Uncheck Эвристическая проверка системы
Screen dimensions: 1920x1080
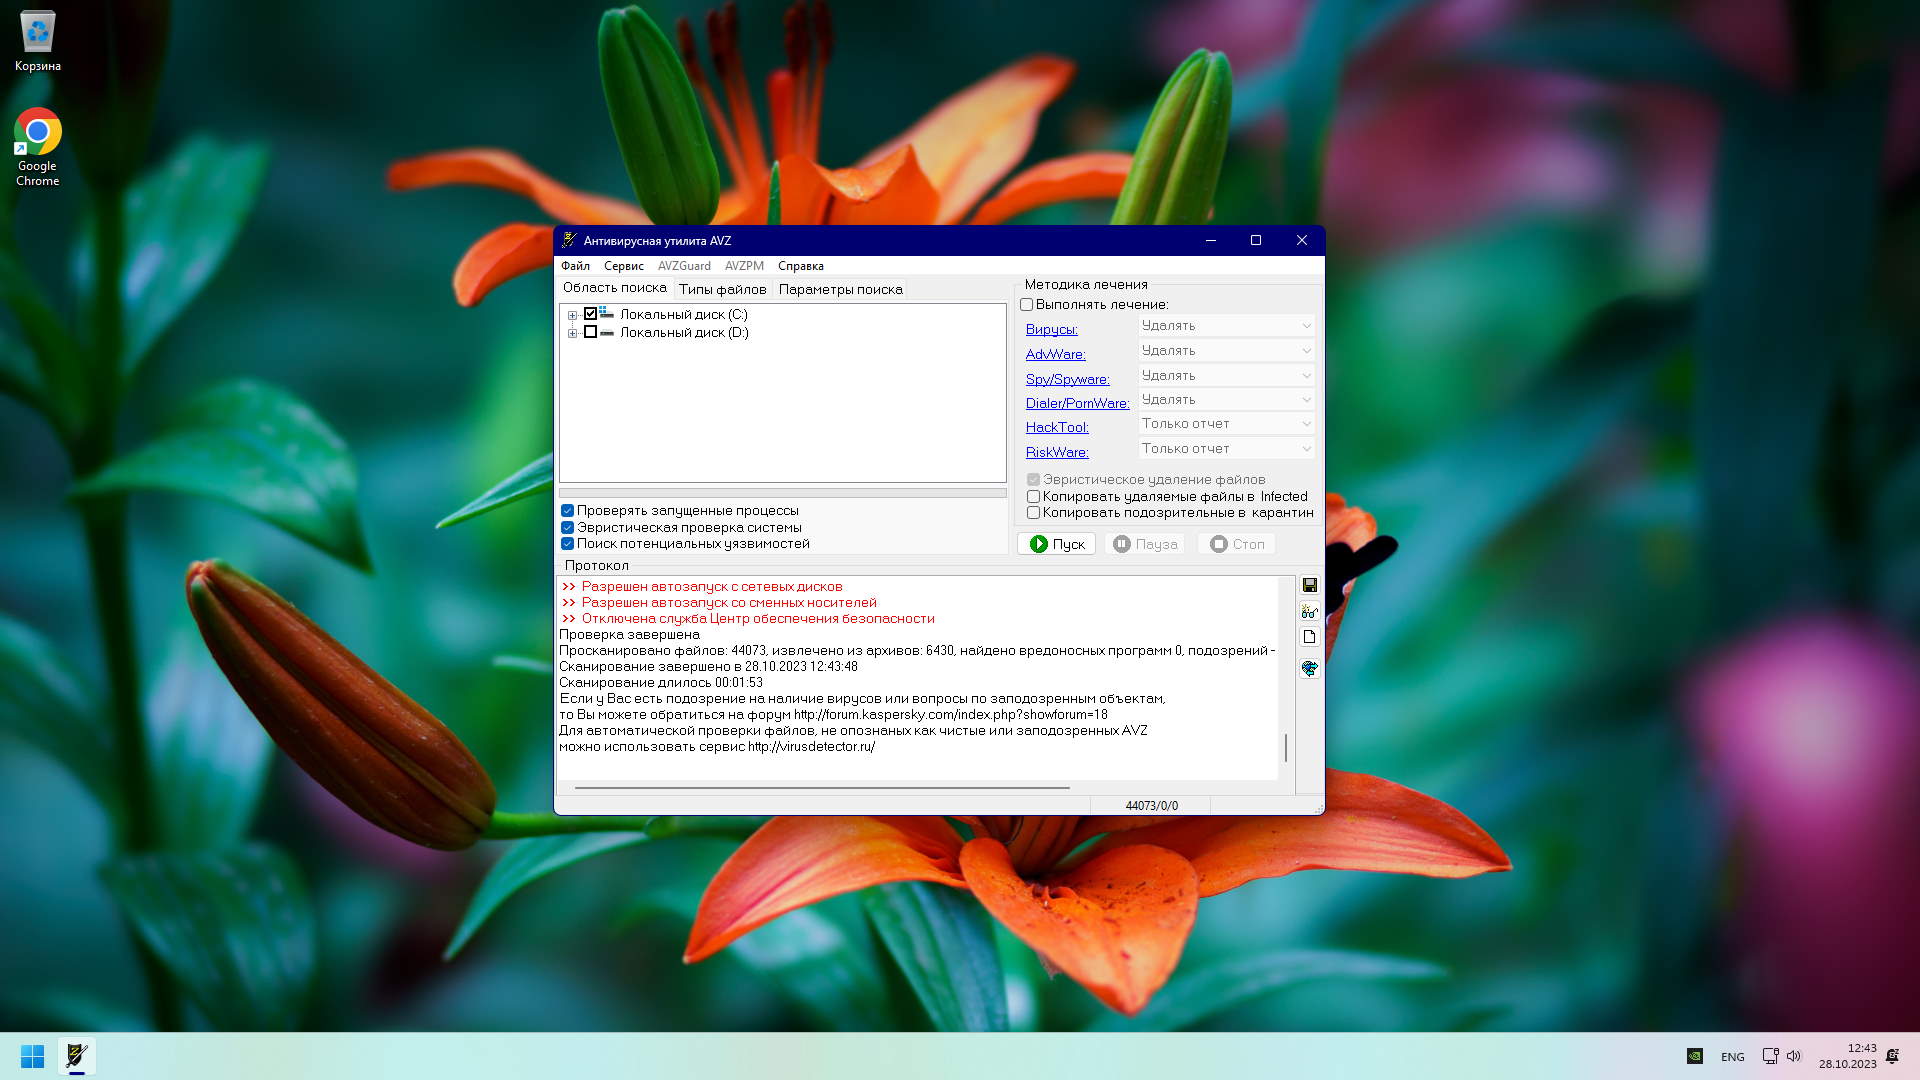(x=567, y=527)
